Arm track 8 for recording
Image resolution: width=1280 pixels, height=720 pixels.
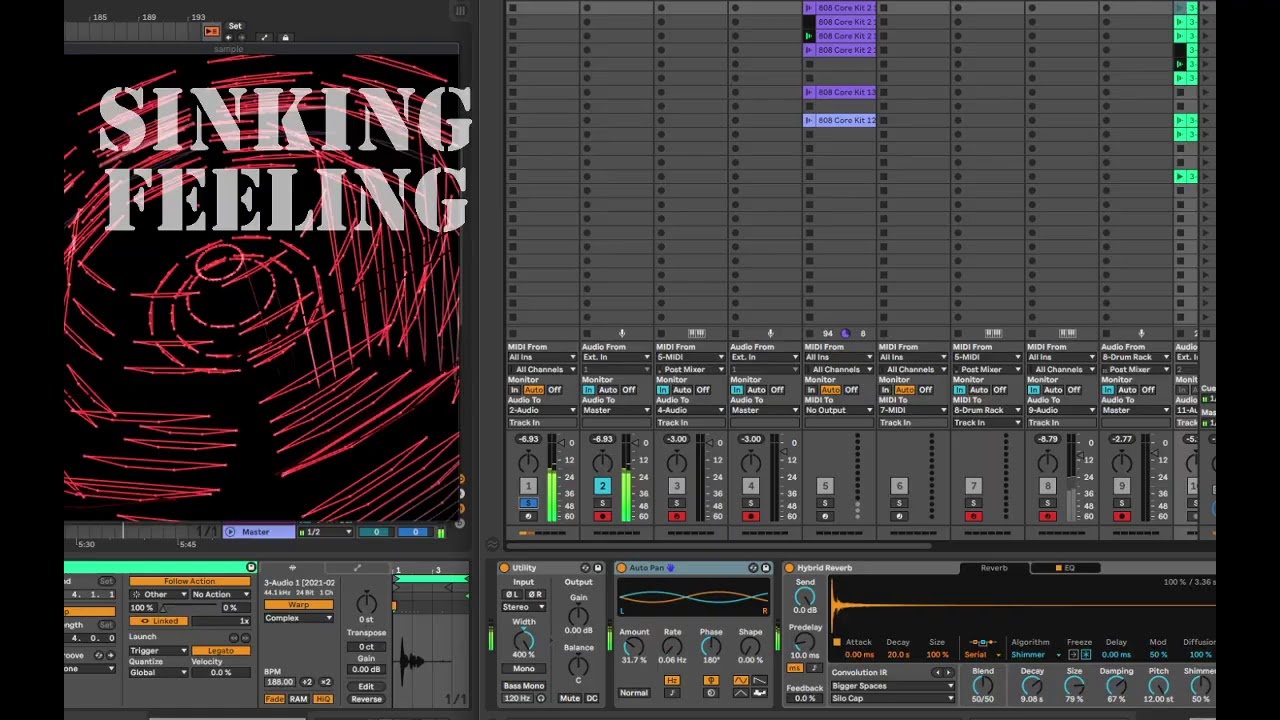pos(1047,516)
